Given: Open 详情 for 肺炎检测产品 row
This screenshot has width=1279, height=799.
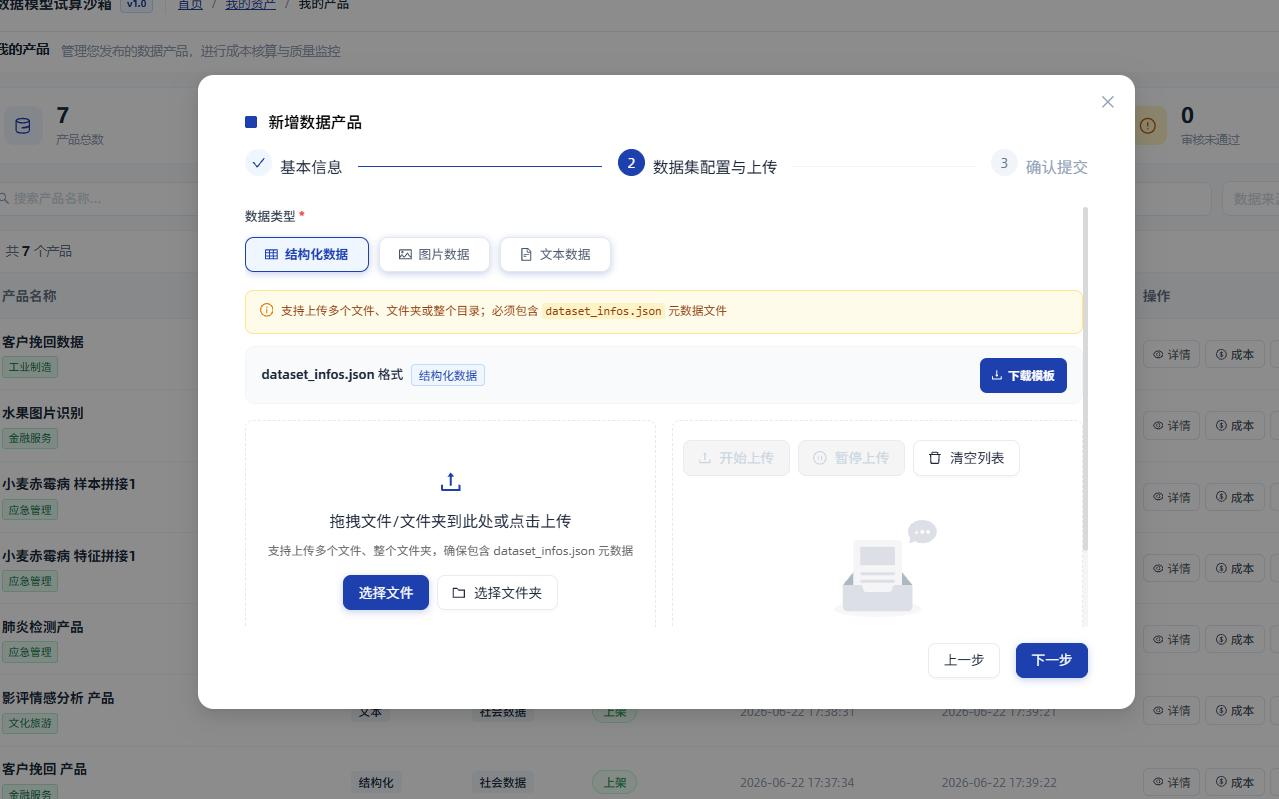Looking at the screenshot, I should click(1171, 639).
